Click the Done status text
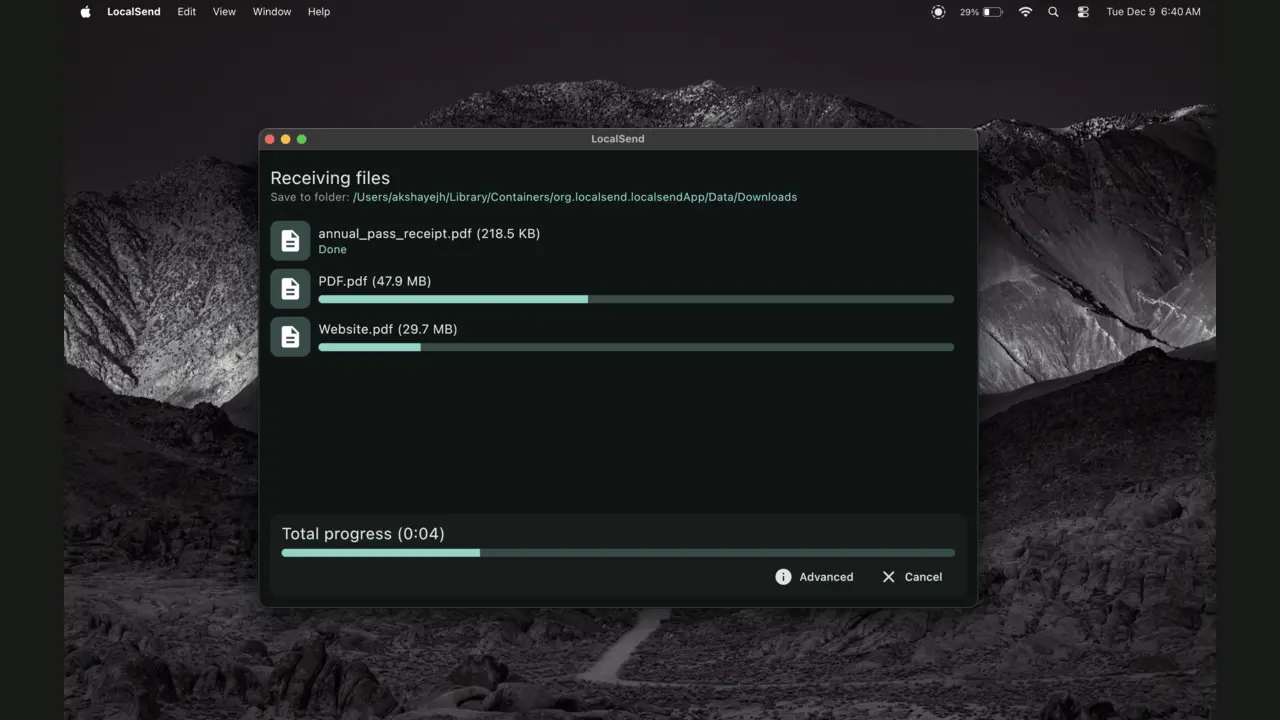Viewport: 1280px width, 720px height. point(333,250)
